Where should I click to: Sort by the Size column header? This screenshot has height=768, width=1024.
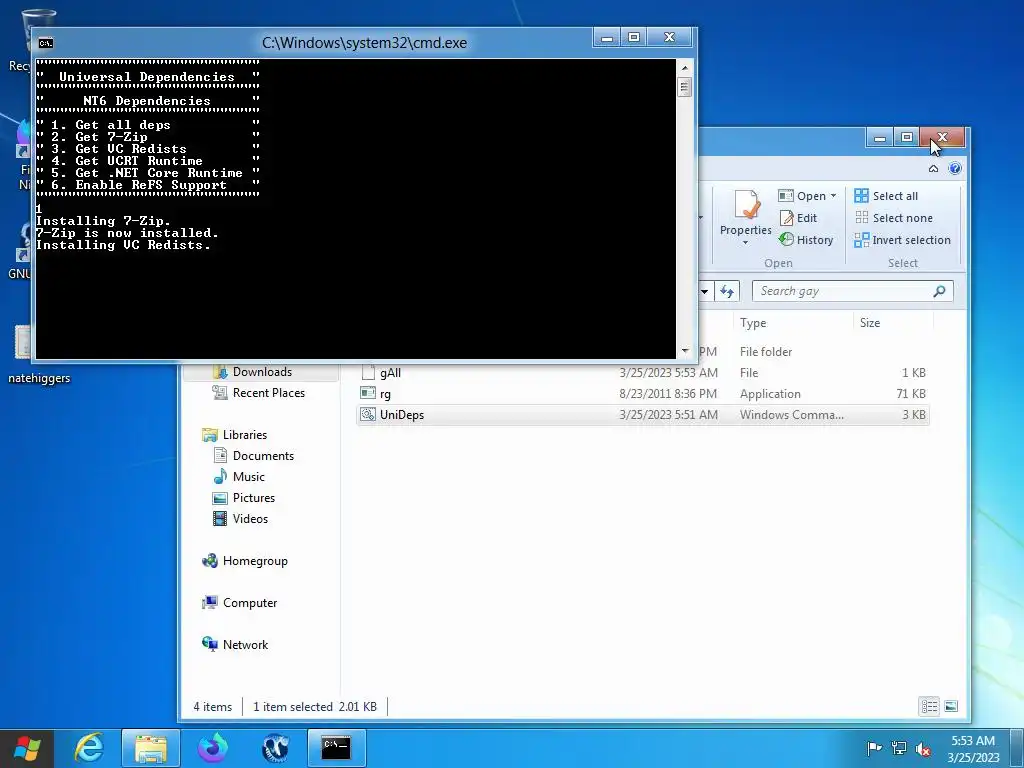pos(869,323)
